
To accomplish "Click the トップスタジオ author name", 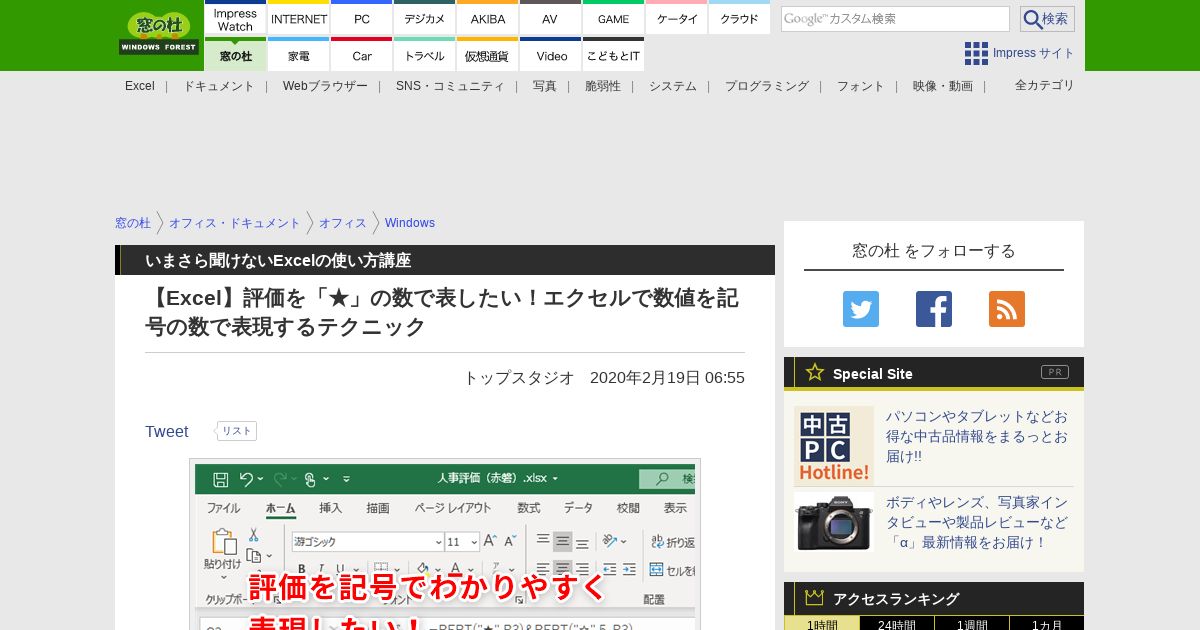I will 519,378.
